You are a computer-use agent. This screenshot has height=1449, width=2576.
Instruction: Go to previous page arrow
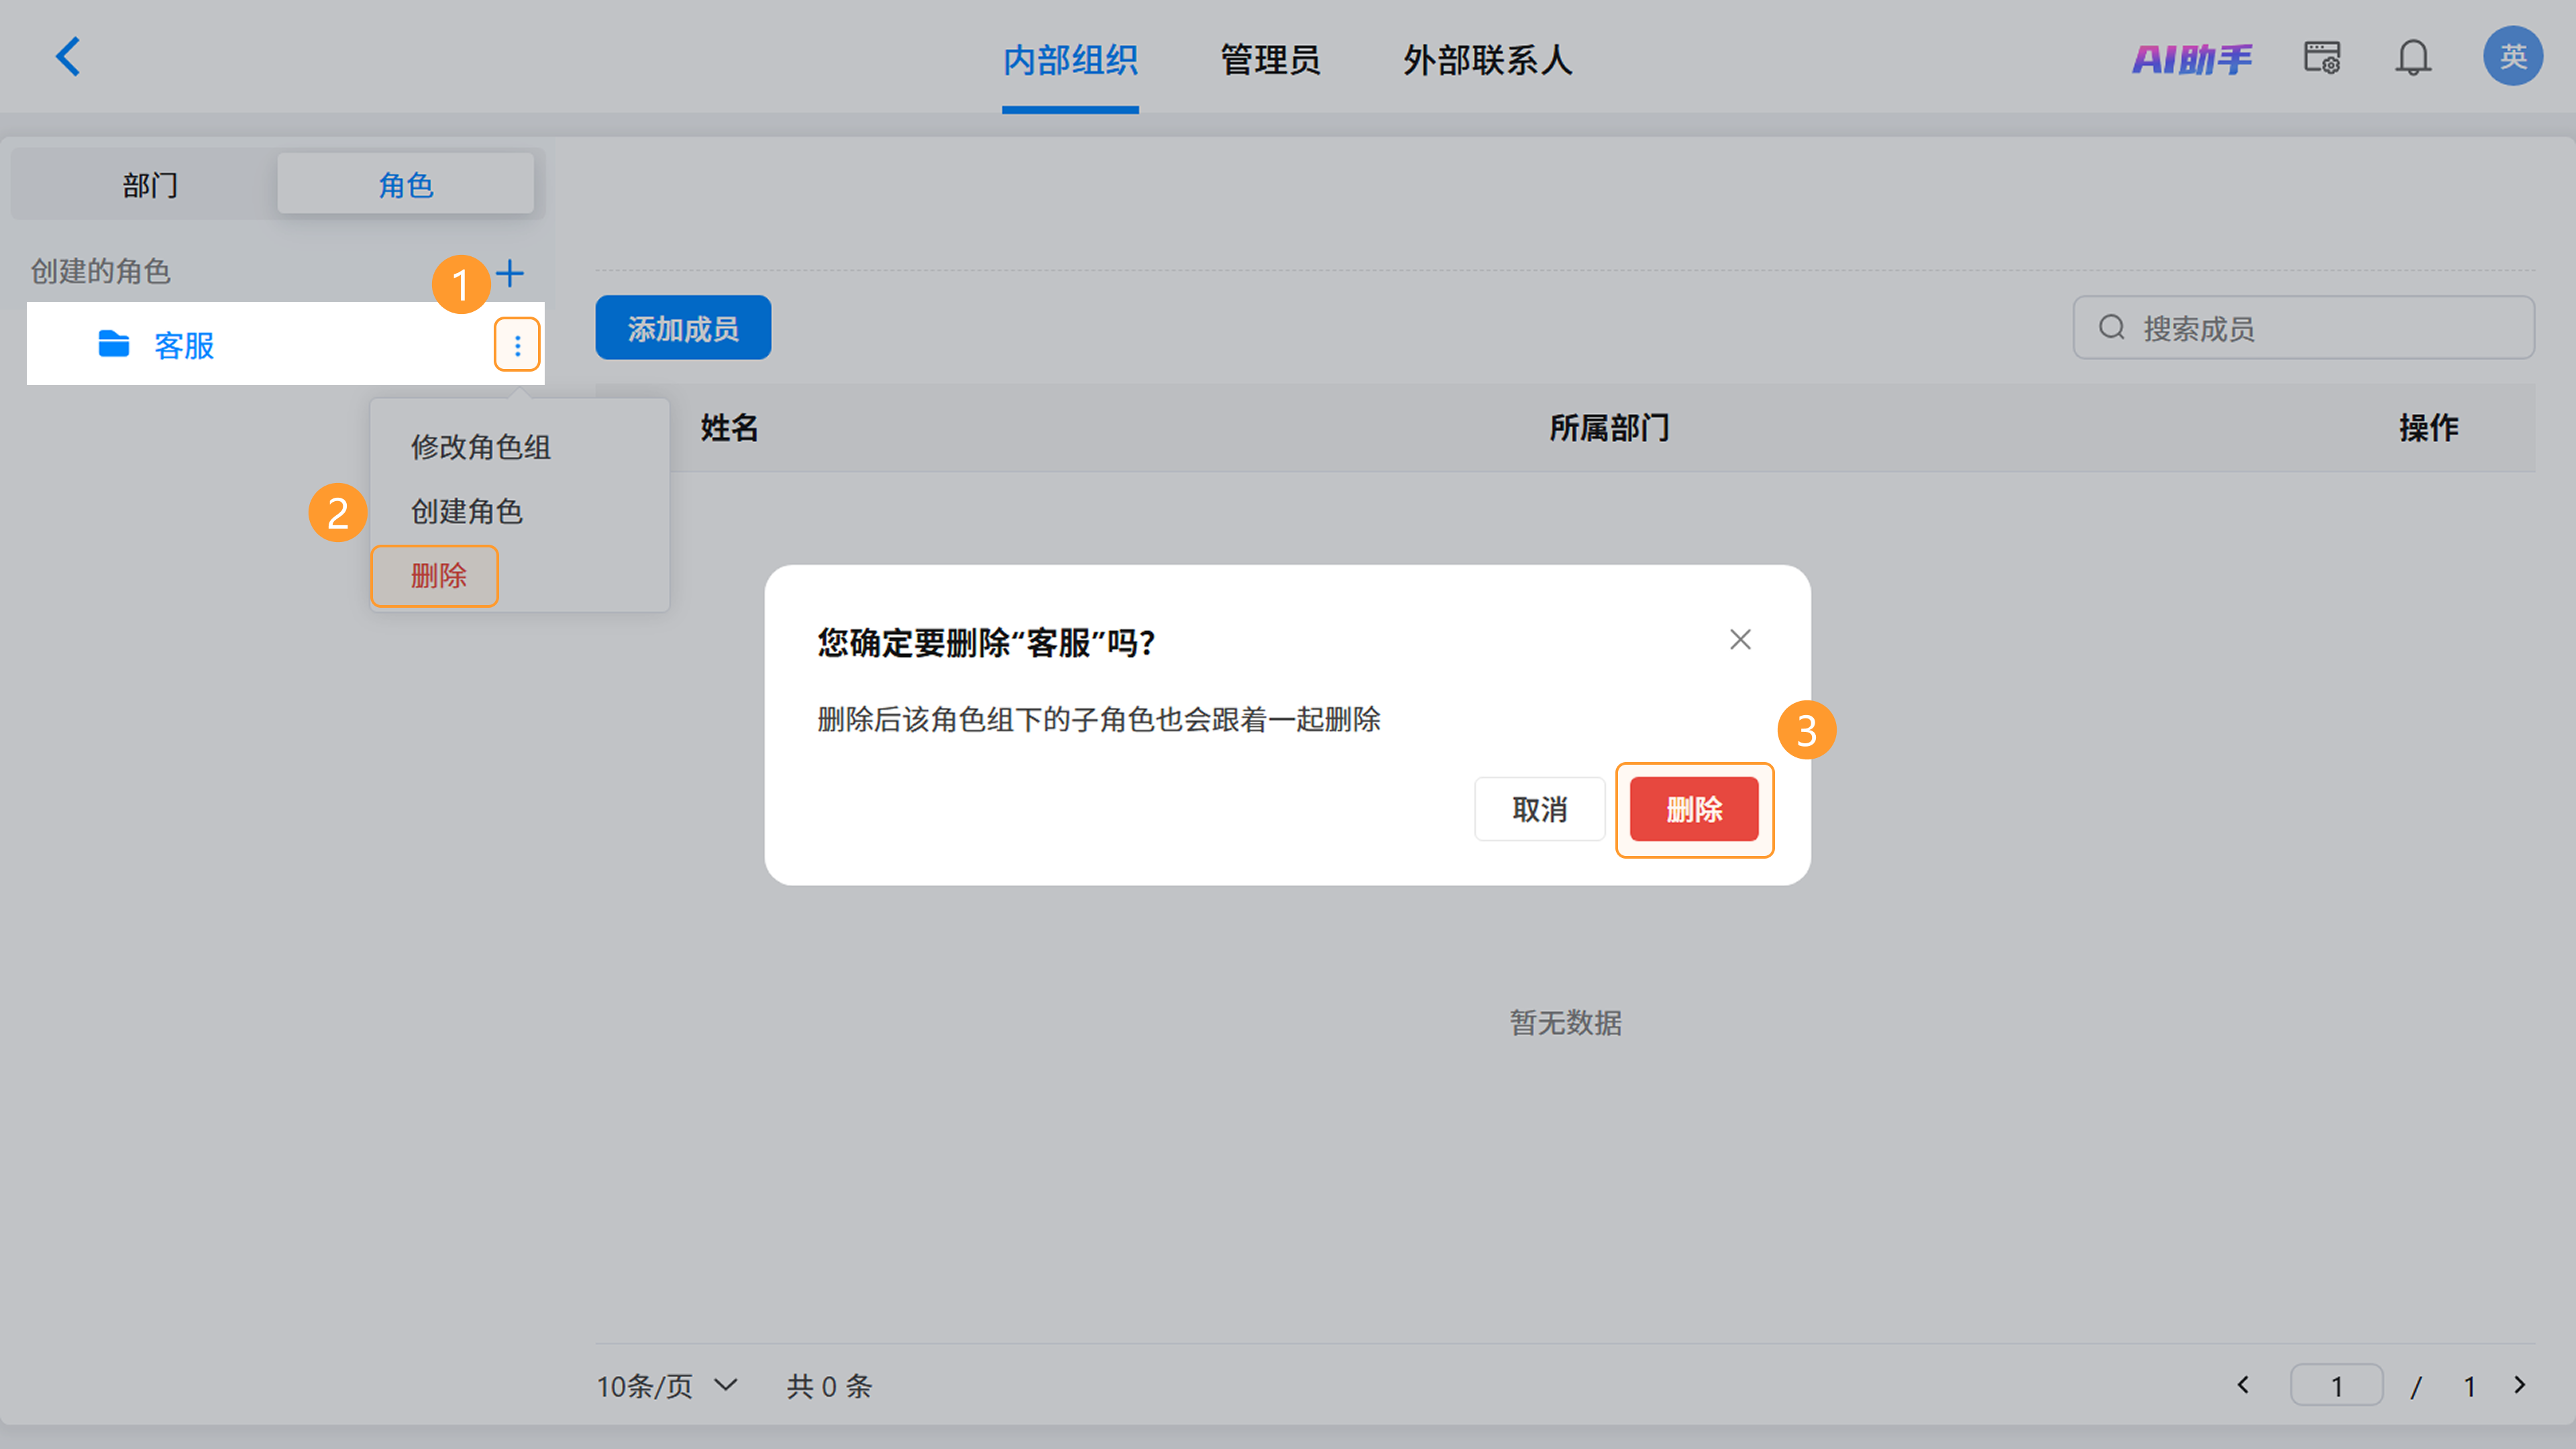(x=2243, y=1385)
